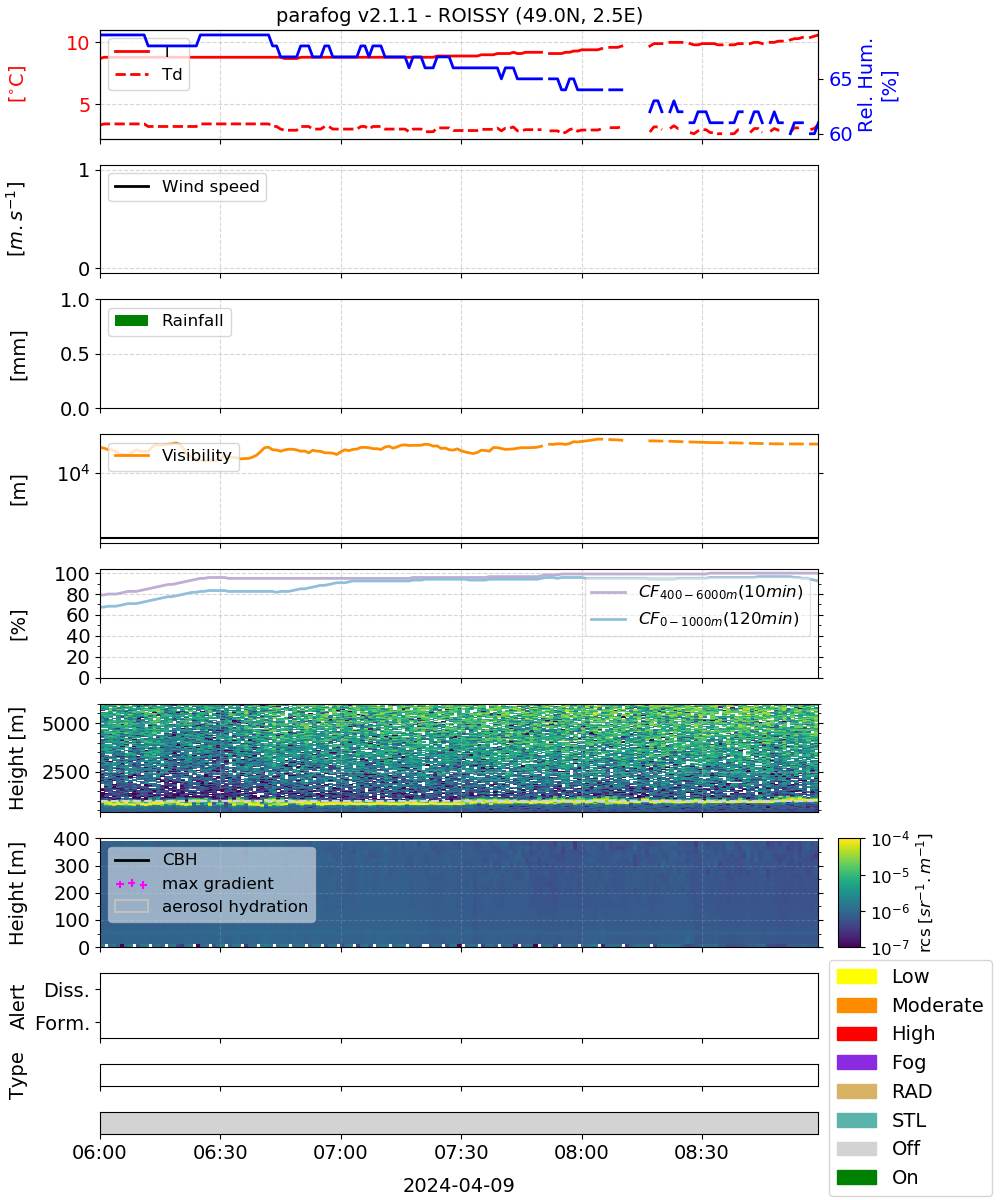Image resolution: width=1000 pixels, height=1200 pixels.
Task: Select the tan RAD legend swatch
Action: click(857, 1091)
